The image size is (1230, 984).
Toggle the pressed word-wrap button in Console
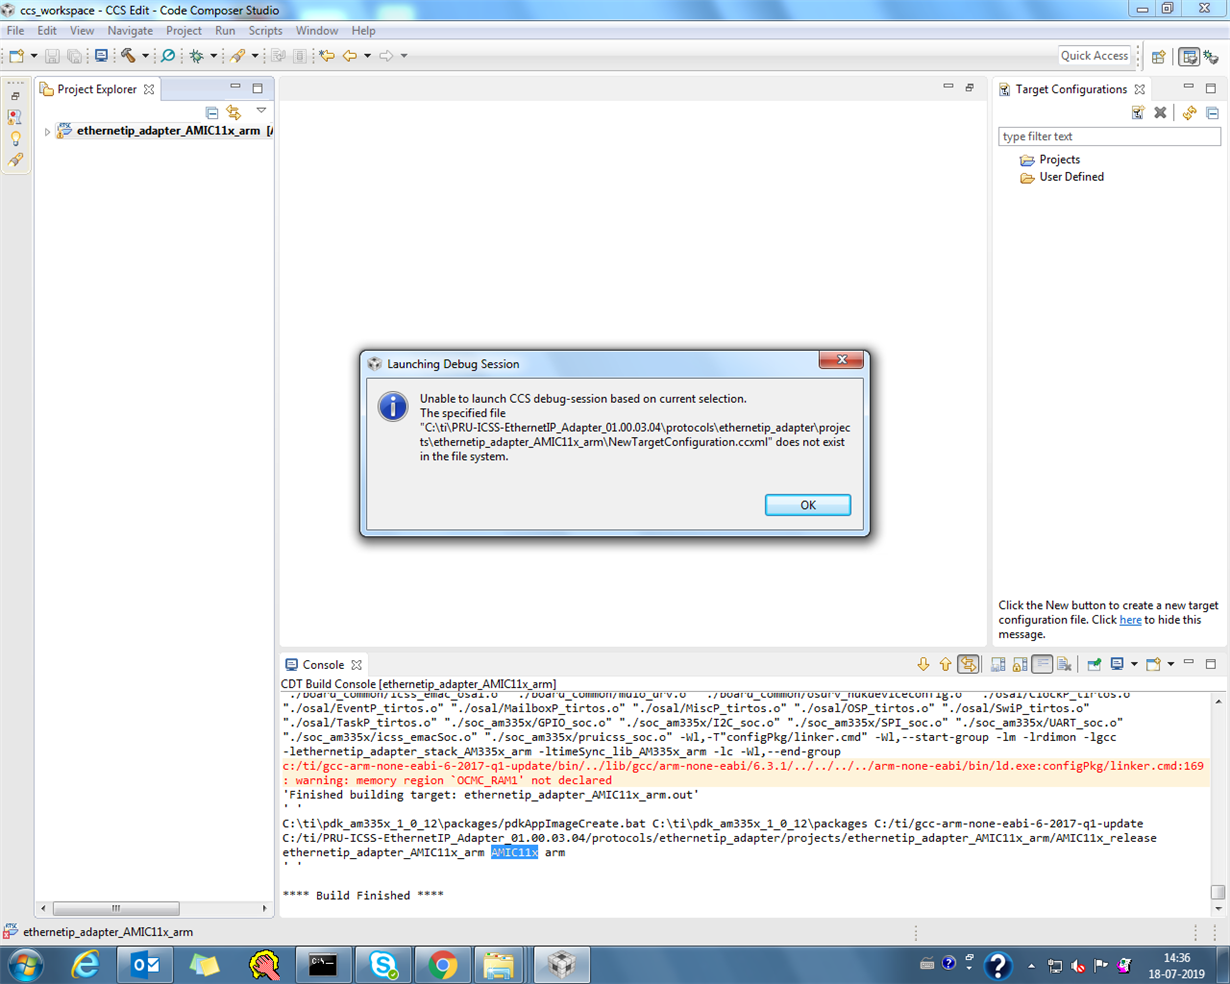[x=1042, y=664]
